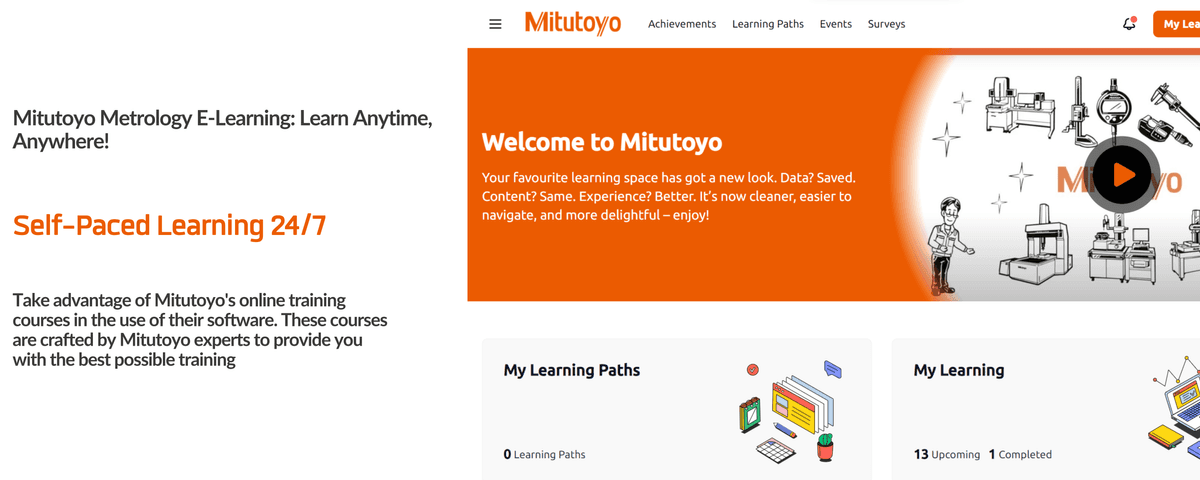View the 1 Completed course
1200x480 pixels.
pyautogui.click(x=1020, y=454)
